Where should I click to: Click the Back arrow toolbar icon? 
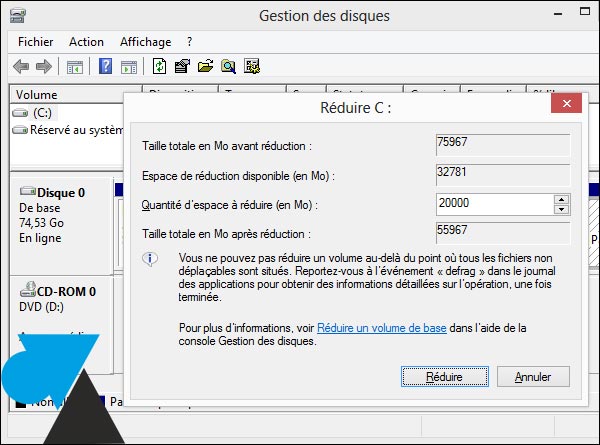coord(21,67)
